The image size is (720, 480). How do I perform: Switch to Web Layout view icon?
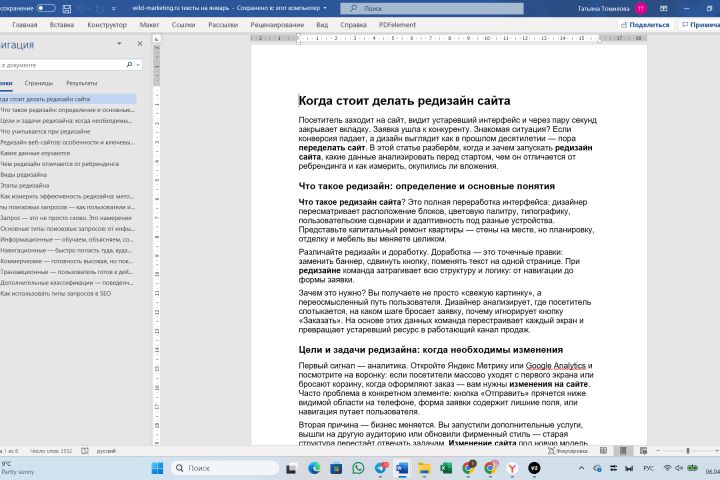pos(643,451)
